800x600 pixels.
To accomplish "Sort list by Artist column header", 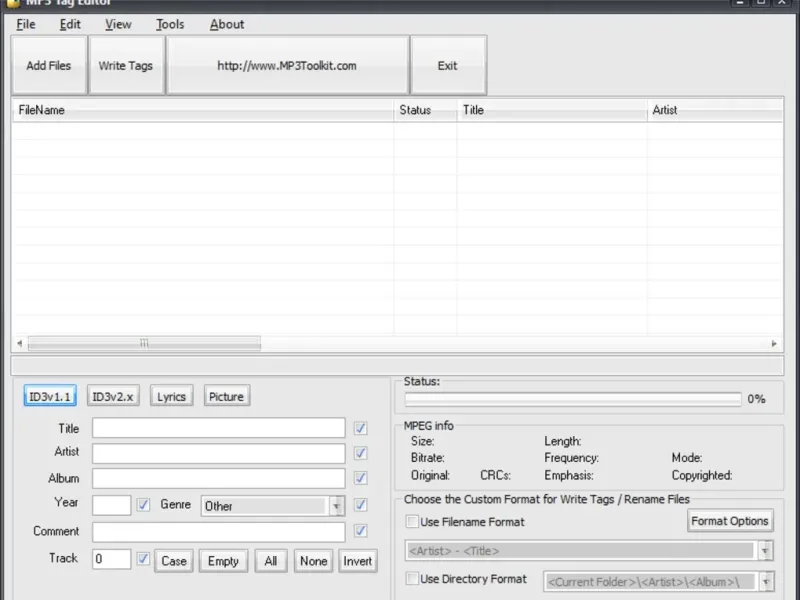I will [715, 110].
